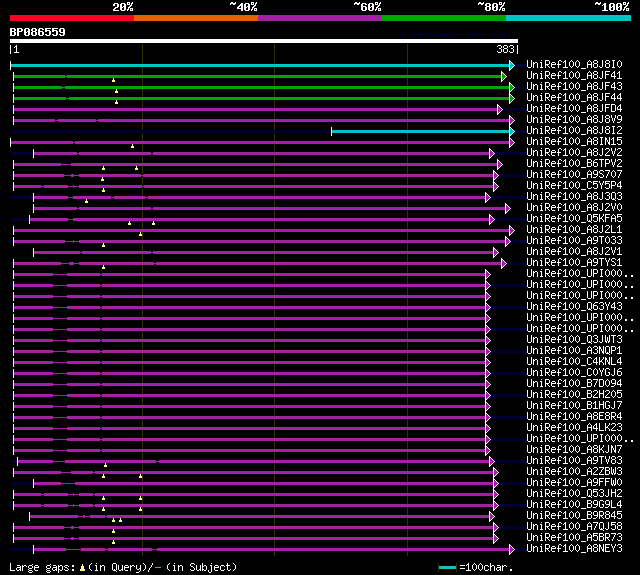Select the cyan ~100% identity legend segment
The width and height of the screenshot is (640, 575).
(569, 18)
